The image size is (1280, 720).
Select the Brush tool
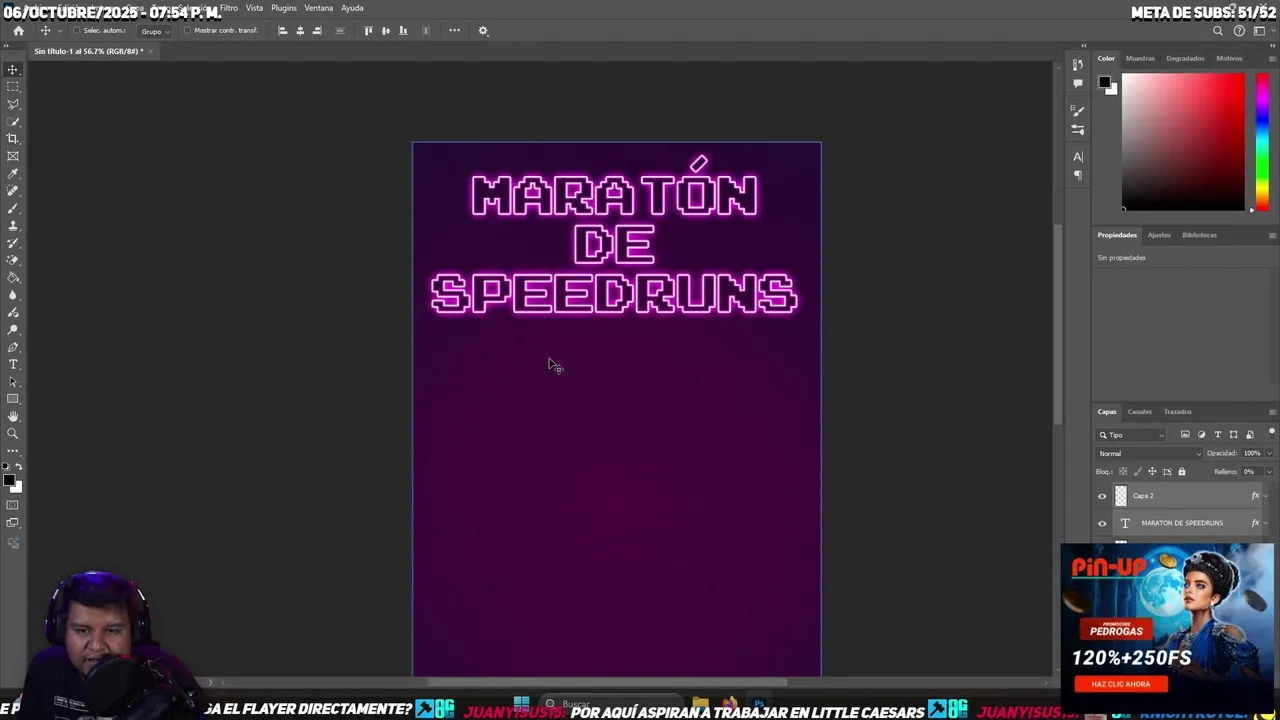[x=13, y=208]
